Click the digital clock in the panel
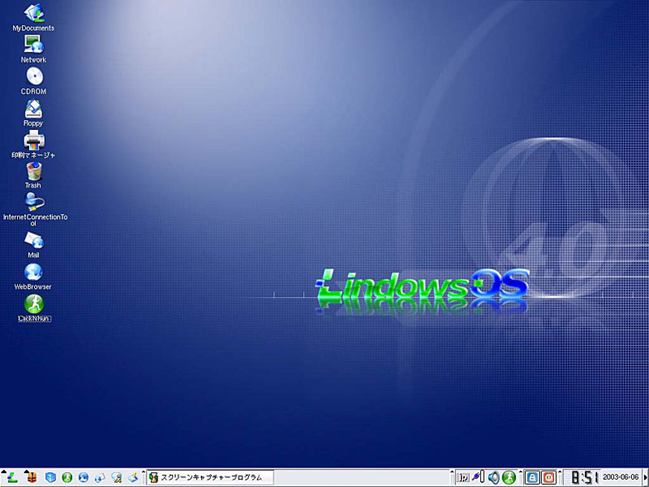 tap(584, 478)
